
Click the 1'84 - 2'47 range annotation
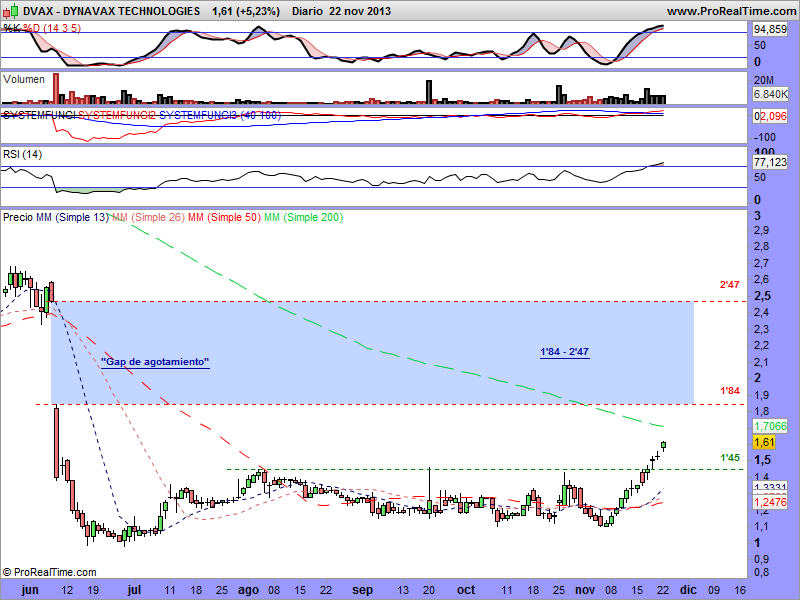(x=565, y=352)
